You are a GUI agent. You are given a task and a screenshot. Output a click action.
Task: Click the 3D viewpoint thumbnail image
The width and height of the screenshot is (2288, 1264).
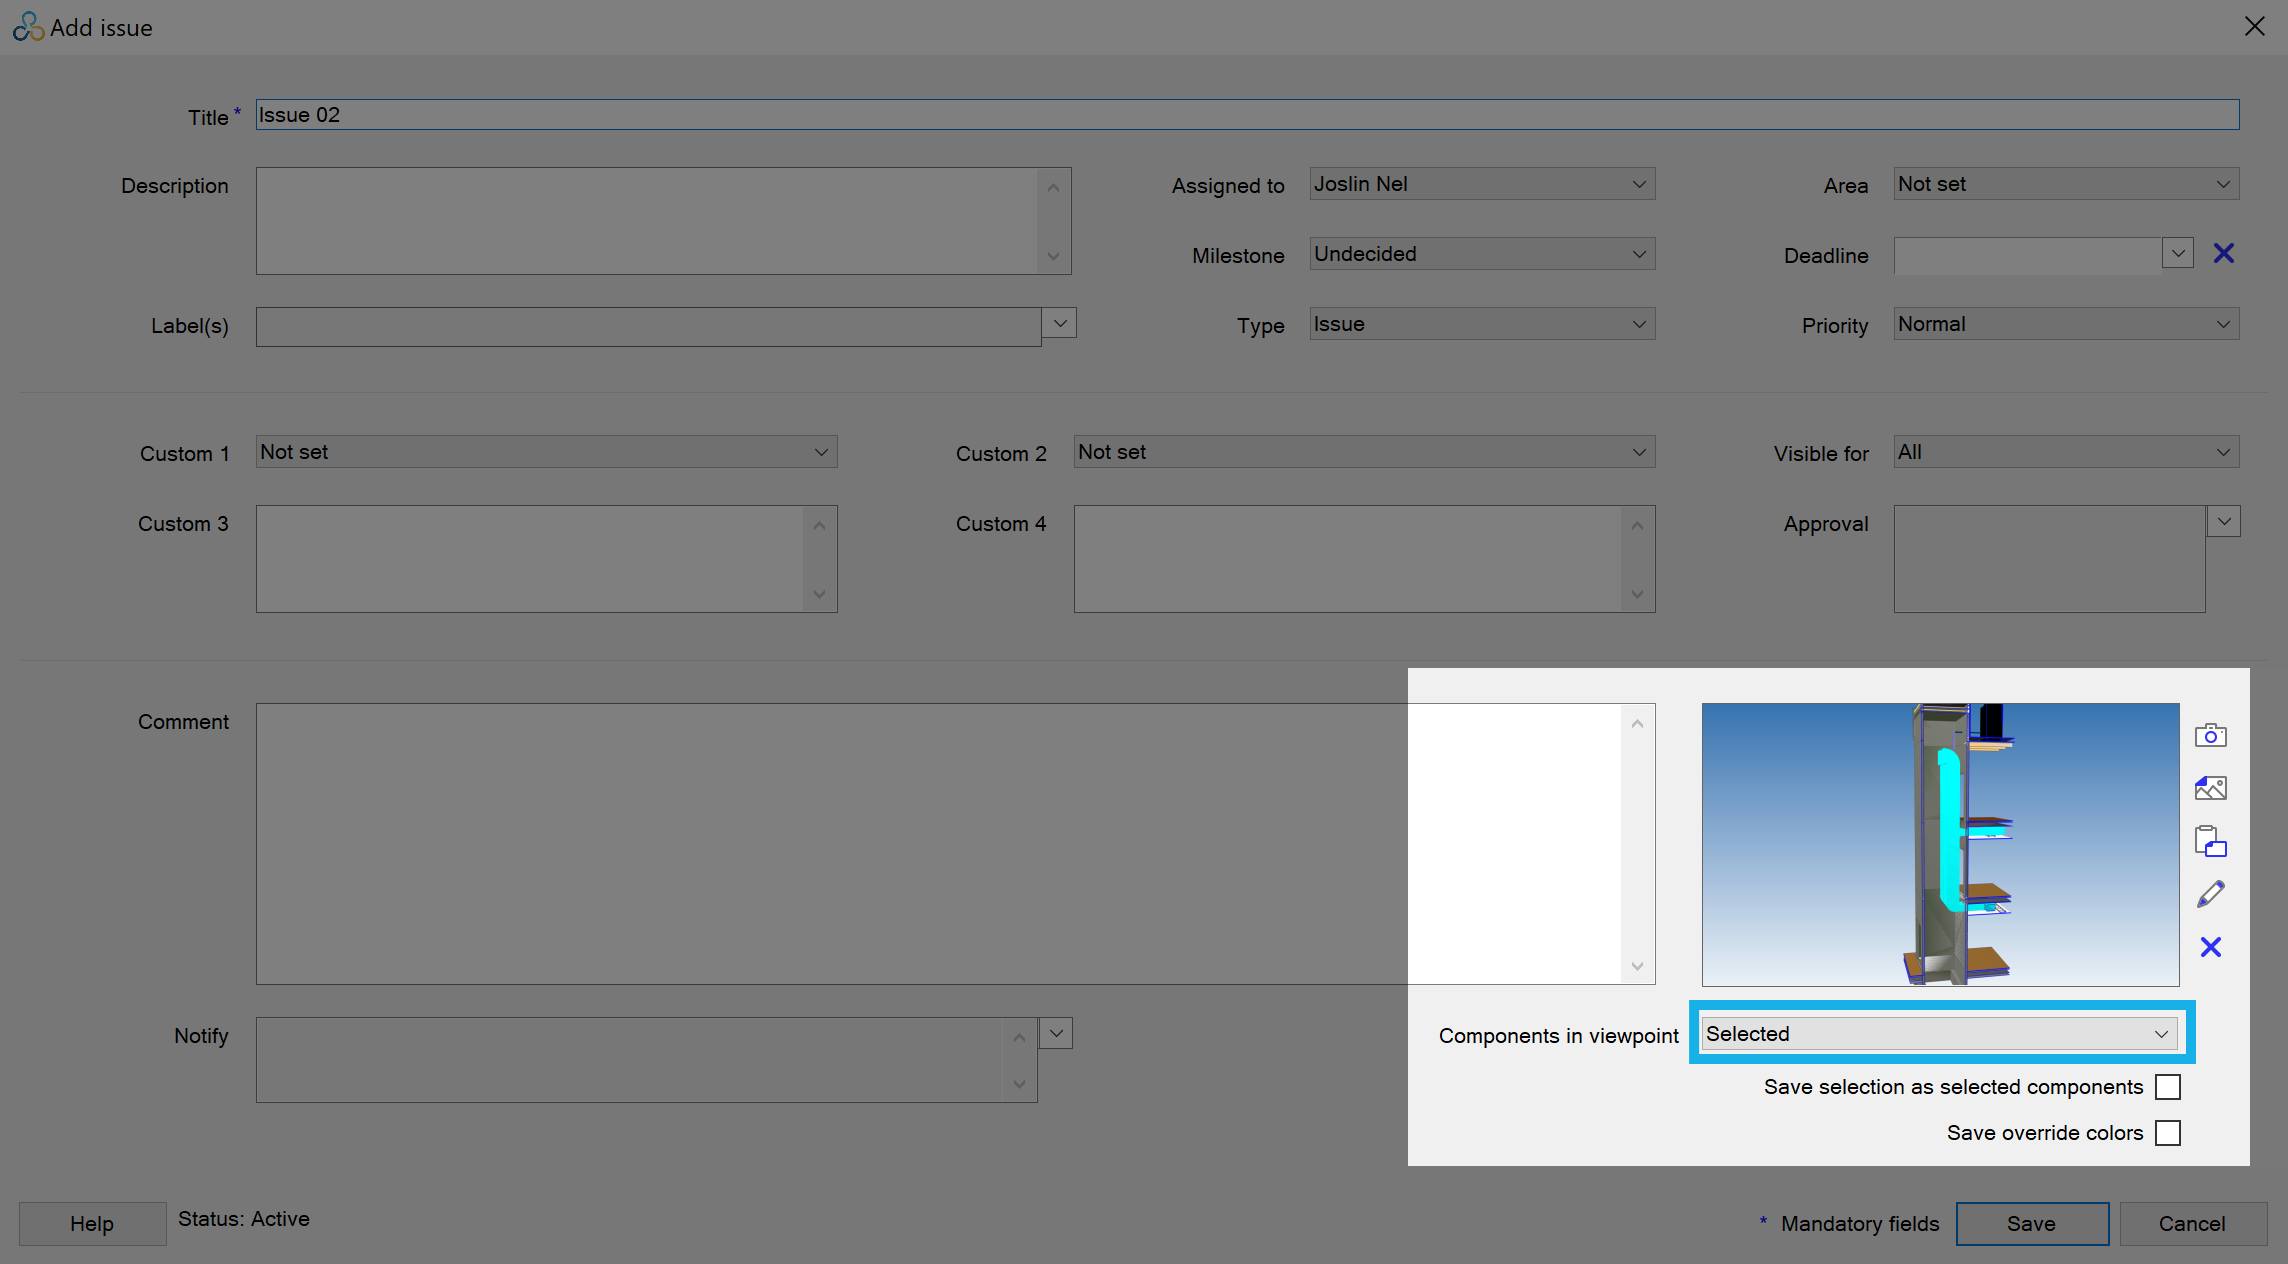[x=1940, y=845]
